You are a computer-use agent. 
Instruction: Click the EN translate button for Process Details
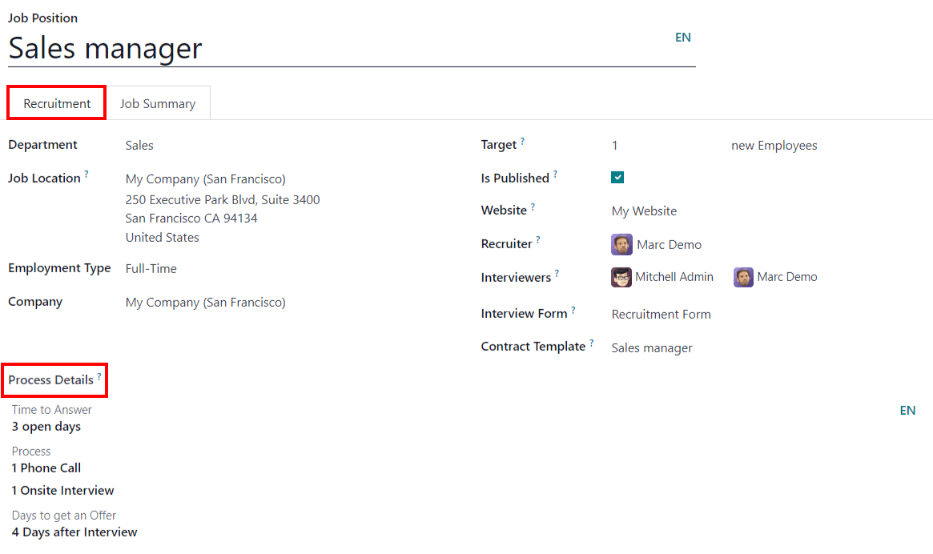(x=907, y=411)
